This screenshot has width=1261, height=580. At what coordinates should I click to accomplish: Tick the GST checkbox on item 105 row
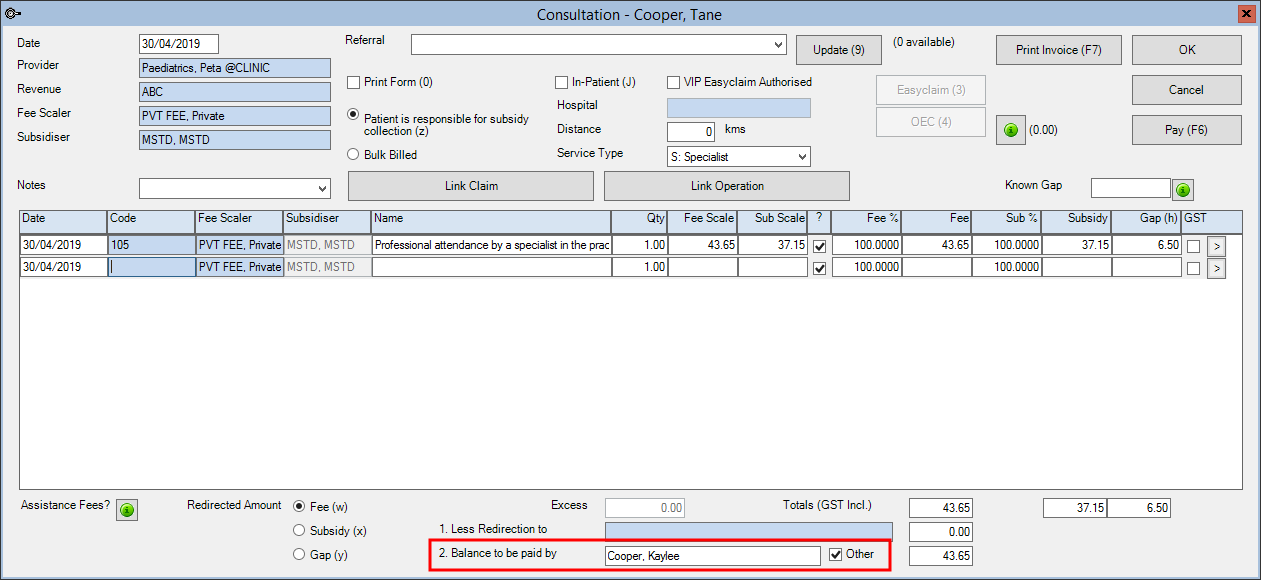(1193, 246)
